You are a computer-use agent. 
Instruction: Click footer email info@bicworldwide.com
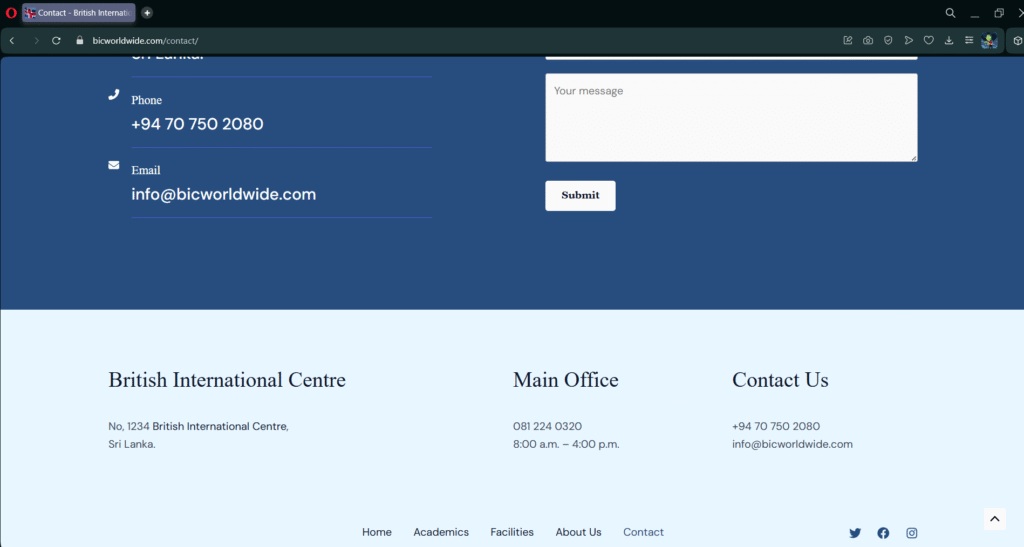tap(792, 444)
